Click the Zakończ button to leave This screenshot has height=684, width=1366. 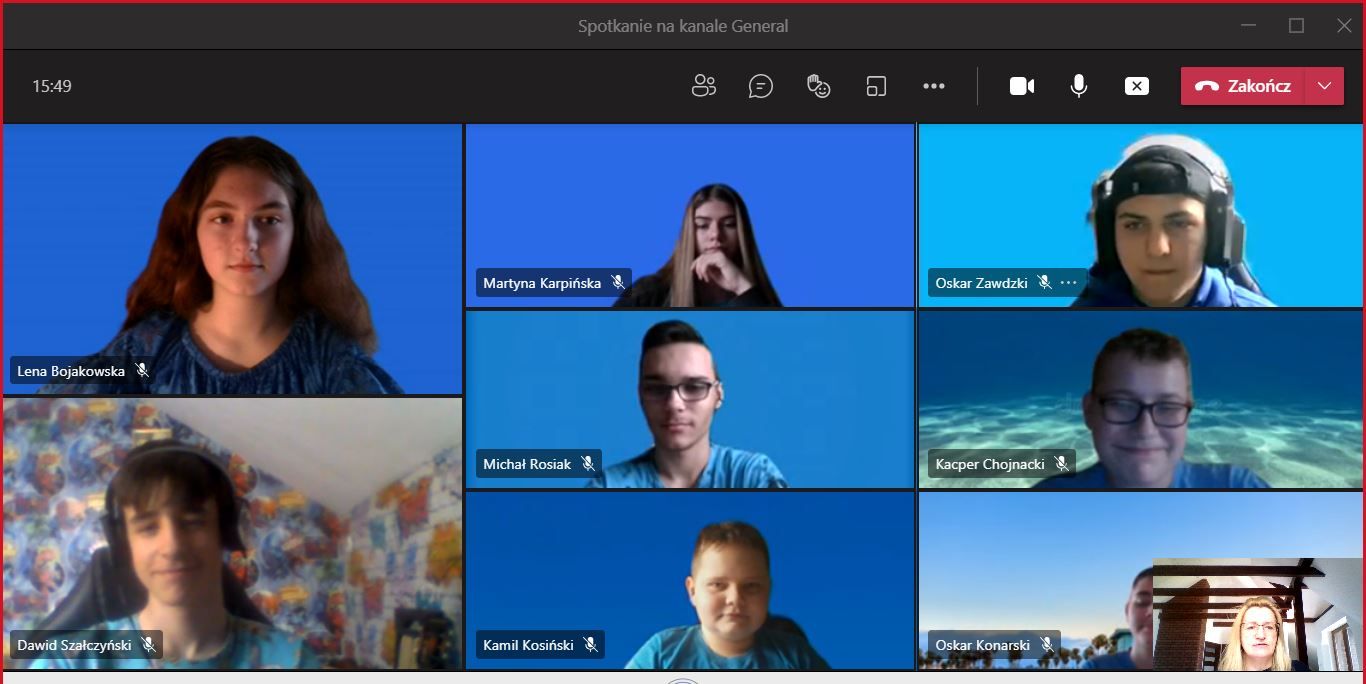[x=1243, y=86]
